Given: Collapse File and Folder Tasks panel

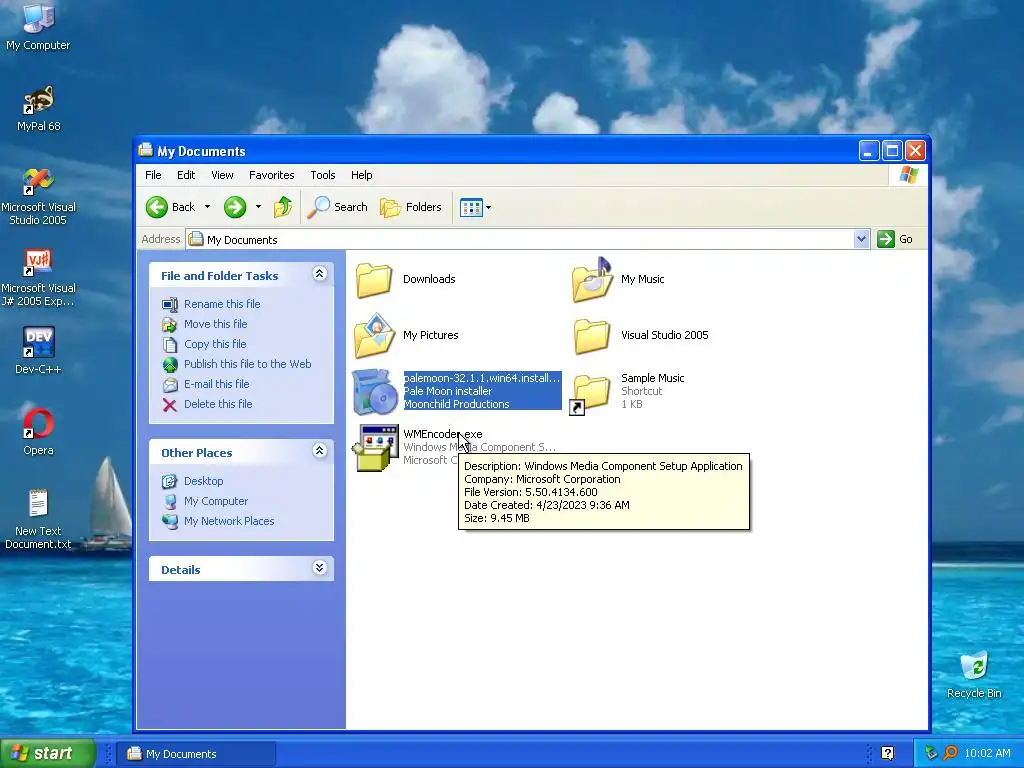Looking at the screenshot, I should coord(319,274).
